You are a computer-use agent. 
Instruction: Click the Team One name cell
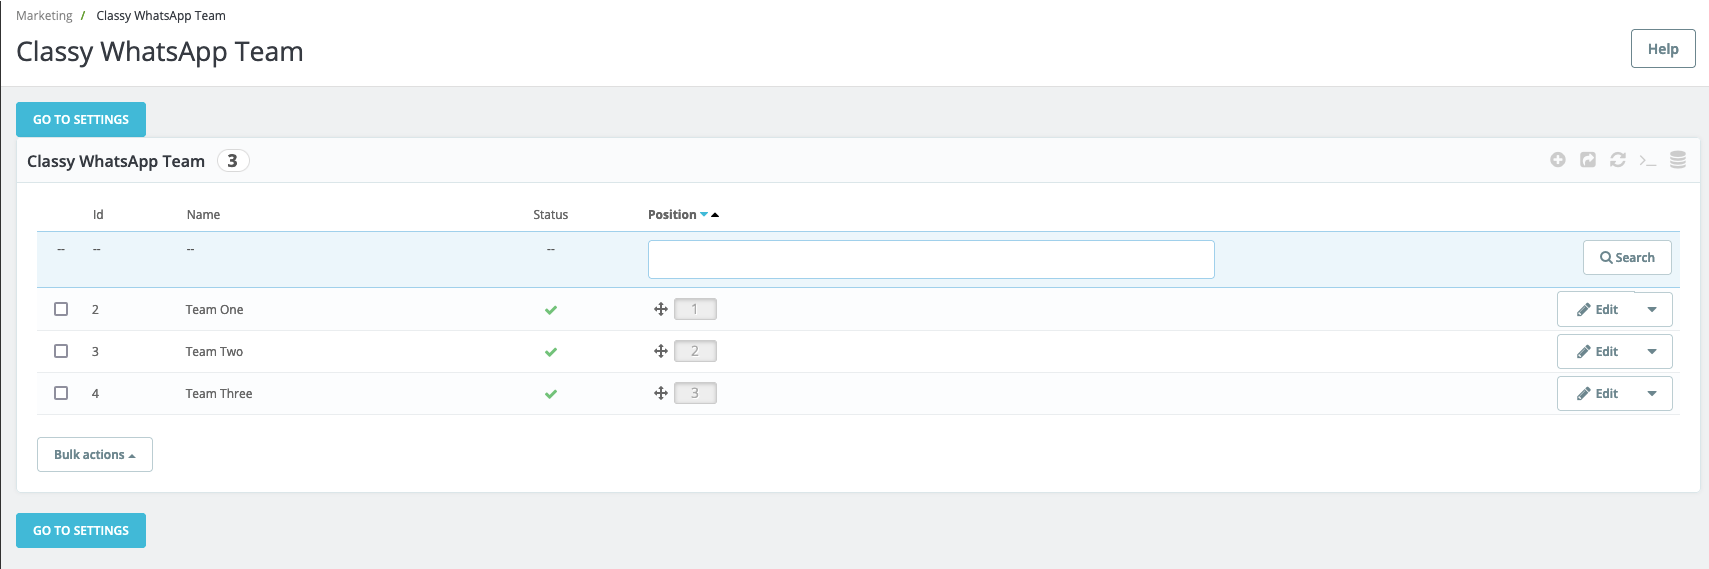tap(214, 310)
